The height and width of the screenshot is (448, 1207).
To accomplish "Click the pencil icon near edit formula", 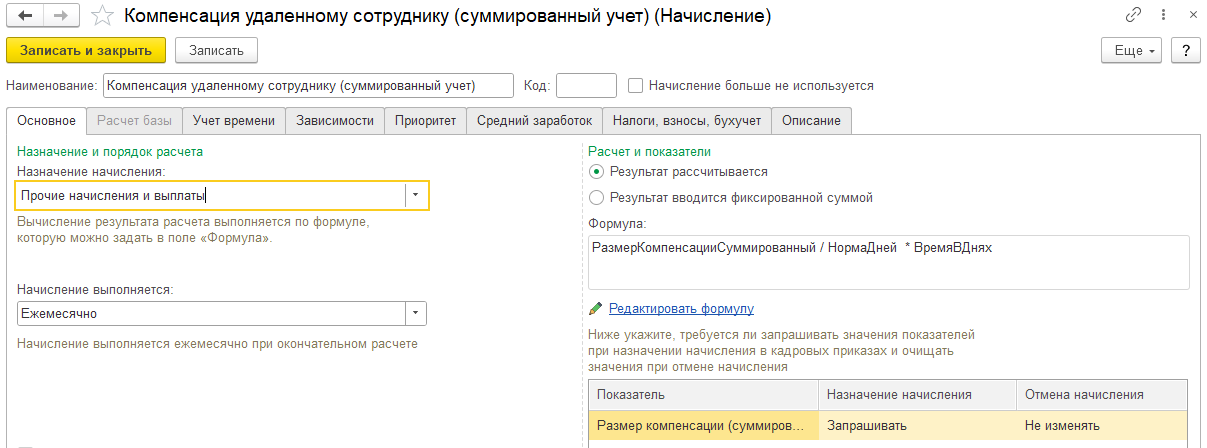I will [596, 308].
